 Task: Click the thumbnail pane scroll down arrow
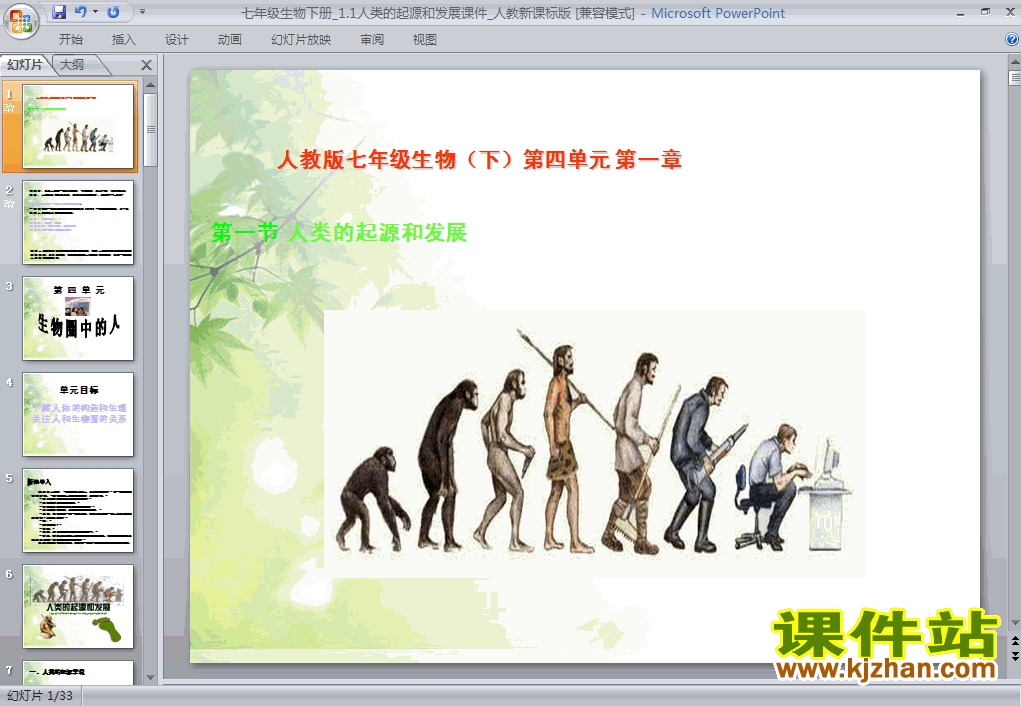pyautogui.click(x=150, y=678)
